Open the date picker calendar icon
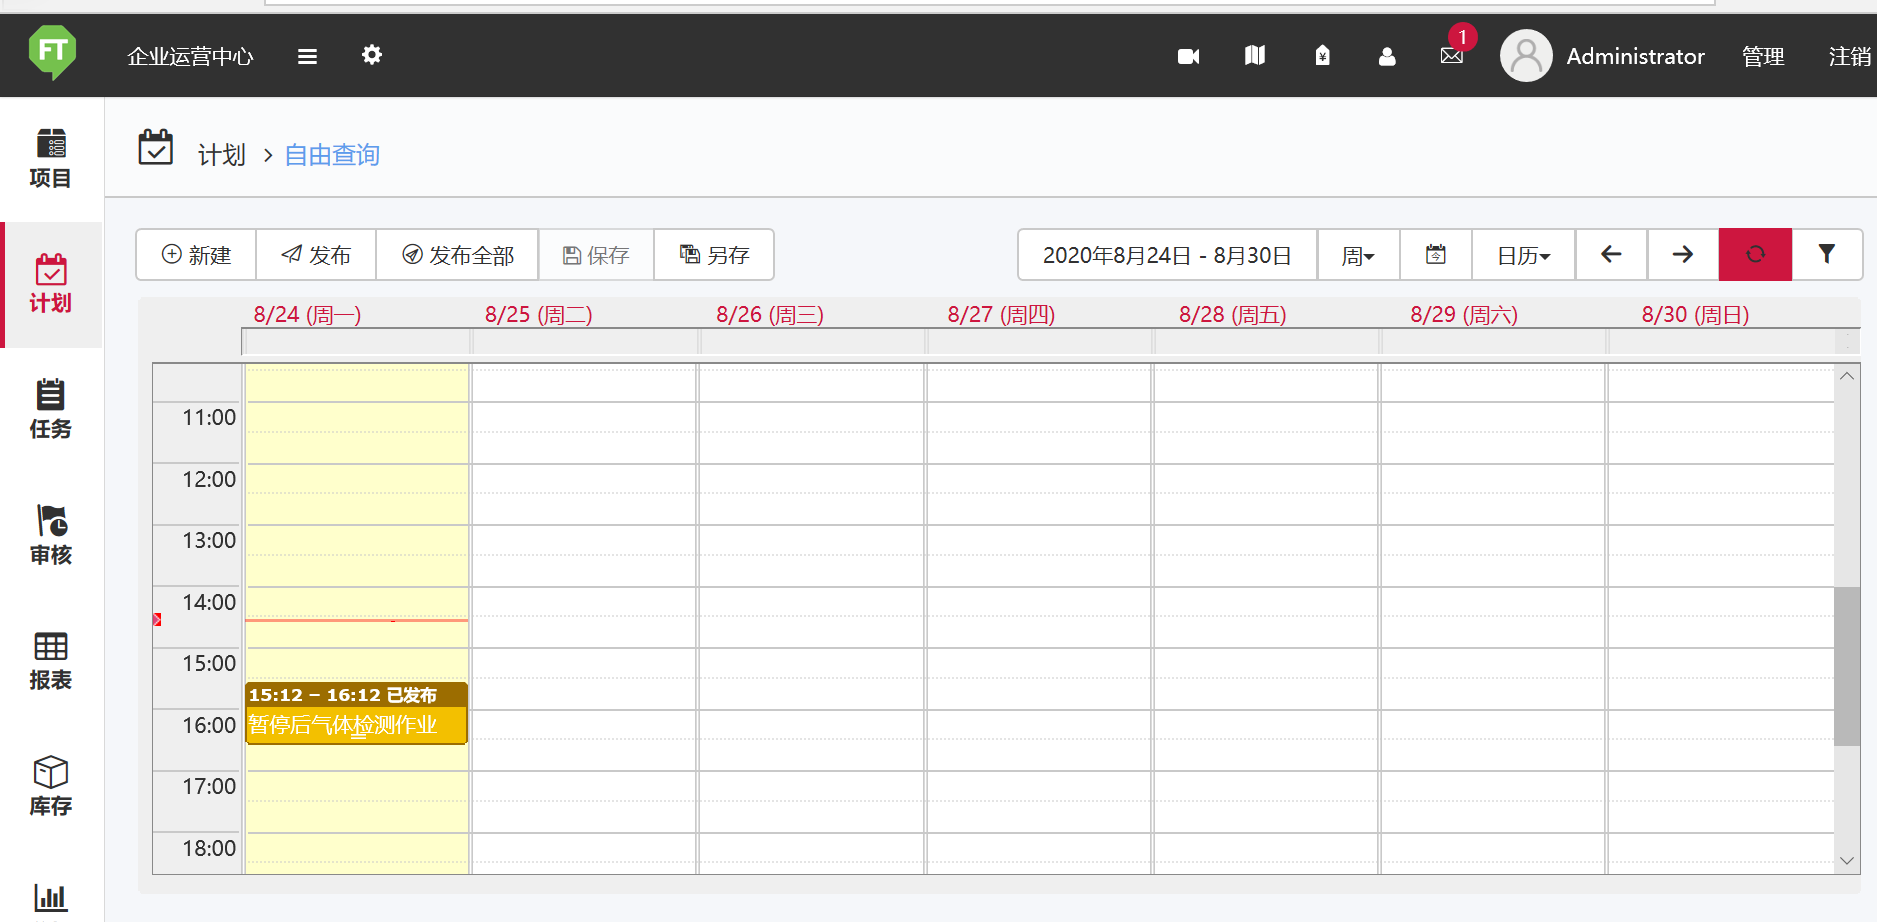1877x922 pixels. click(x=1435, y=255)
